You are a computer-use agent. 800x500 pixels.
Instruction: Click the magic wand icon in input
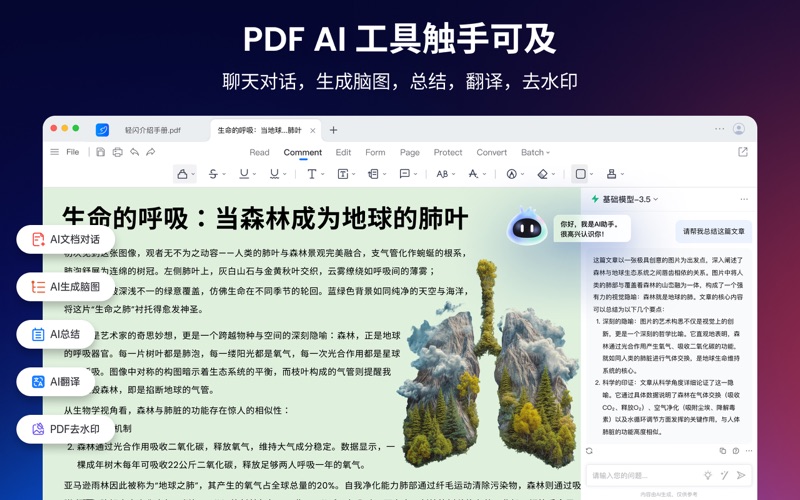tap(724, 475)
